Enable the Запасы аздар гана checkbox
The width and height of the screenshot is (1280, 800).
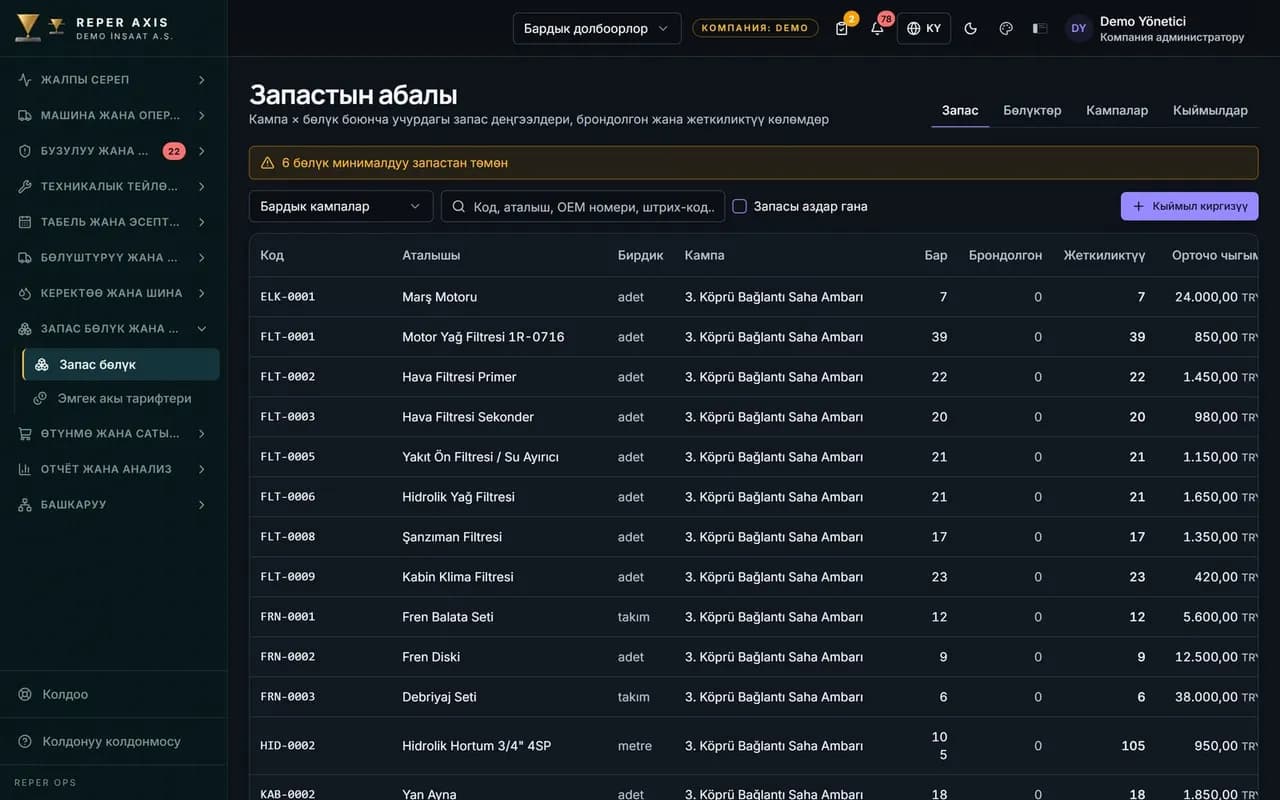(740, 206)
